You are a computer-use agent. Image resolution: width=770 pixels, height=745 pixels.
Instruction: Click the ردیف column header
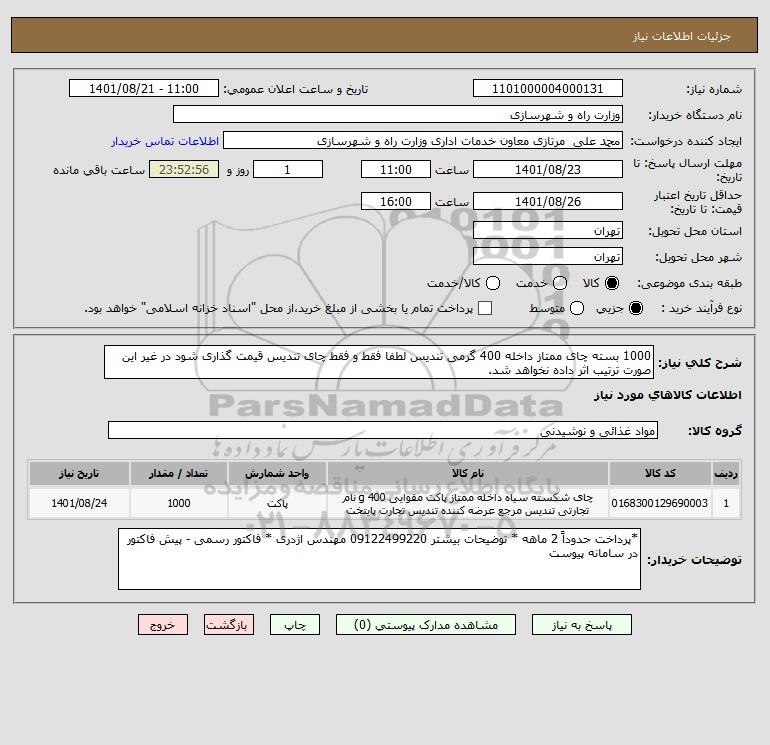pos(726,473)
